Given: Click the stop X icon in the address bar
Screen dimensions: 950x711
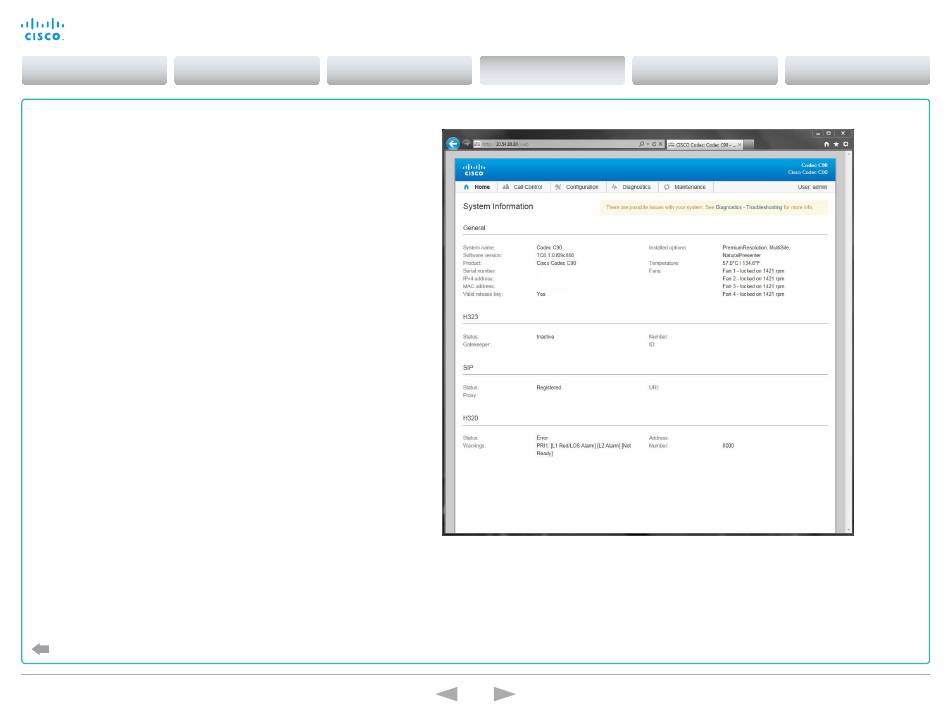Looking at the screenshot, I should click(x=660, y=144).
